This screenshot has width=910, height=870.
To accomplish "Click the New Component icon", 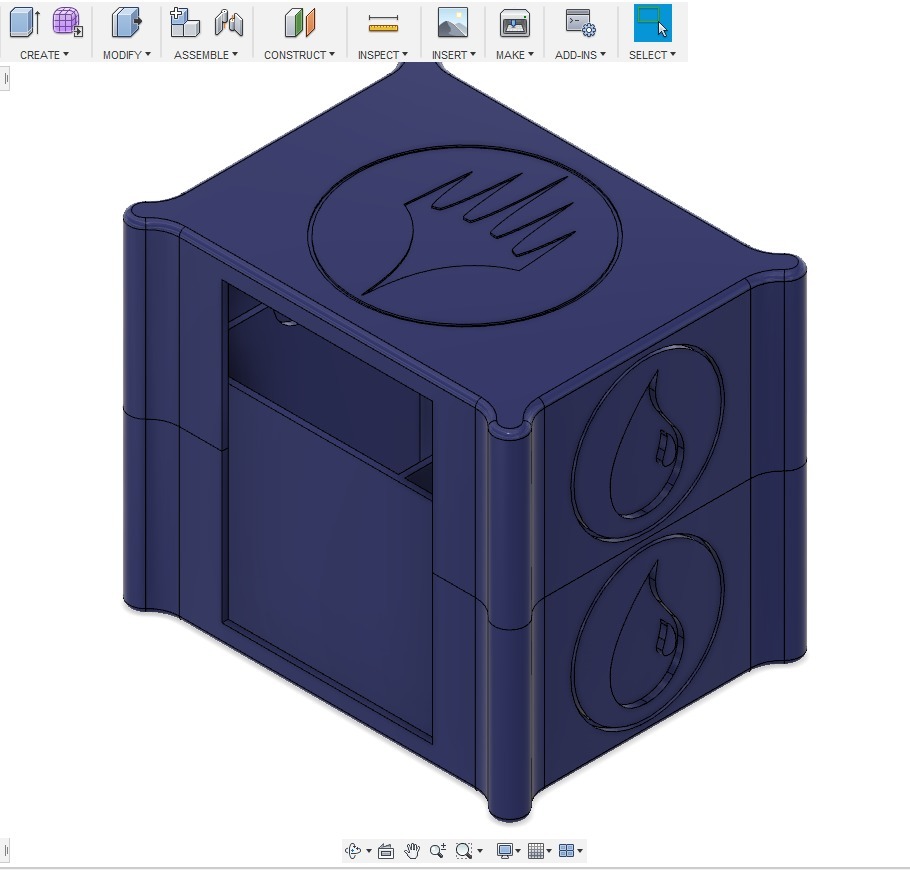I will click(x=185, y=22).
